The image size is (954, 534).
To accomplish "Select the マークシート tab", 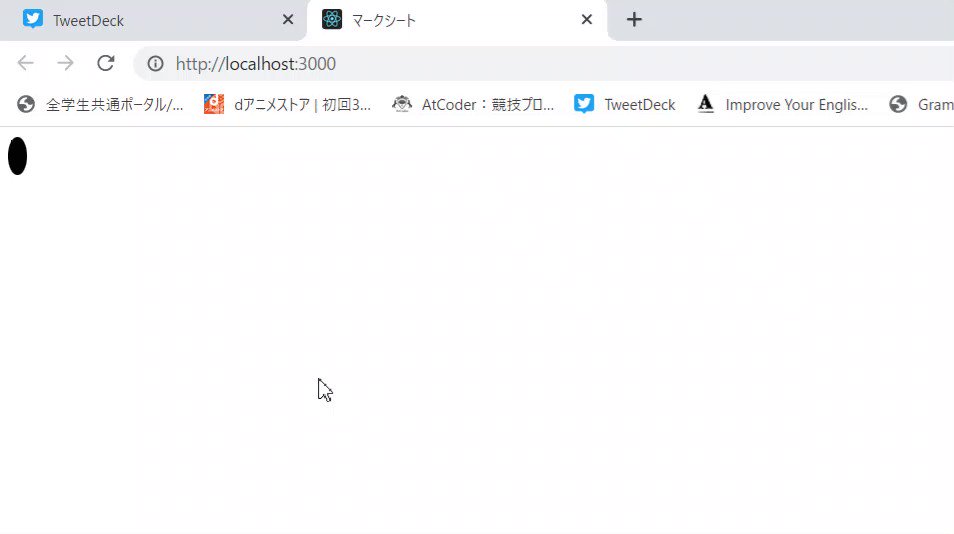I will [x=458, y=20].
